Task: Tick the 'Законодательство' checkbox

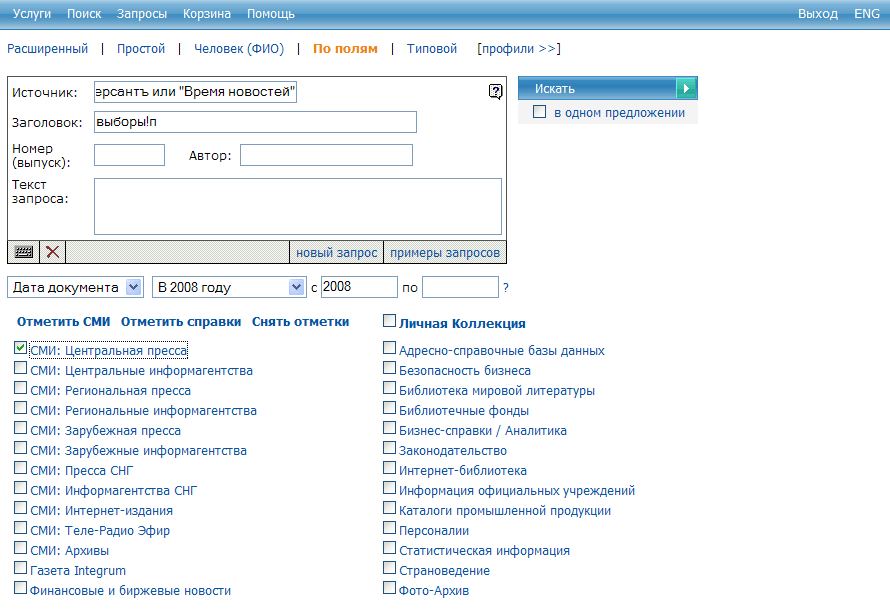Action: click(x=390, y=450)
